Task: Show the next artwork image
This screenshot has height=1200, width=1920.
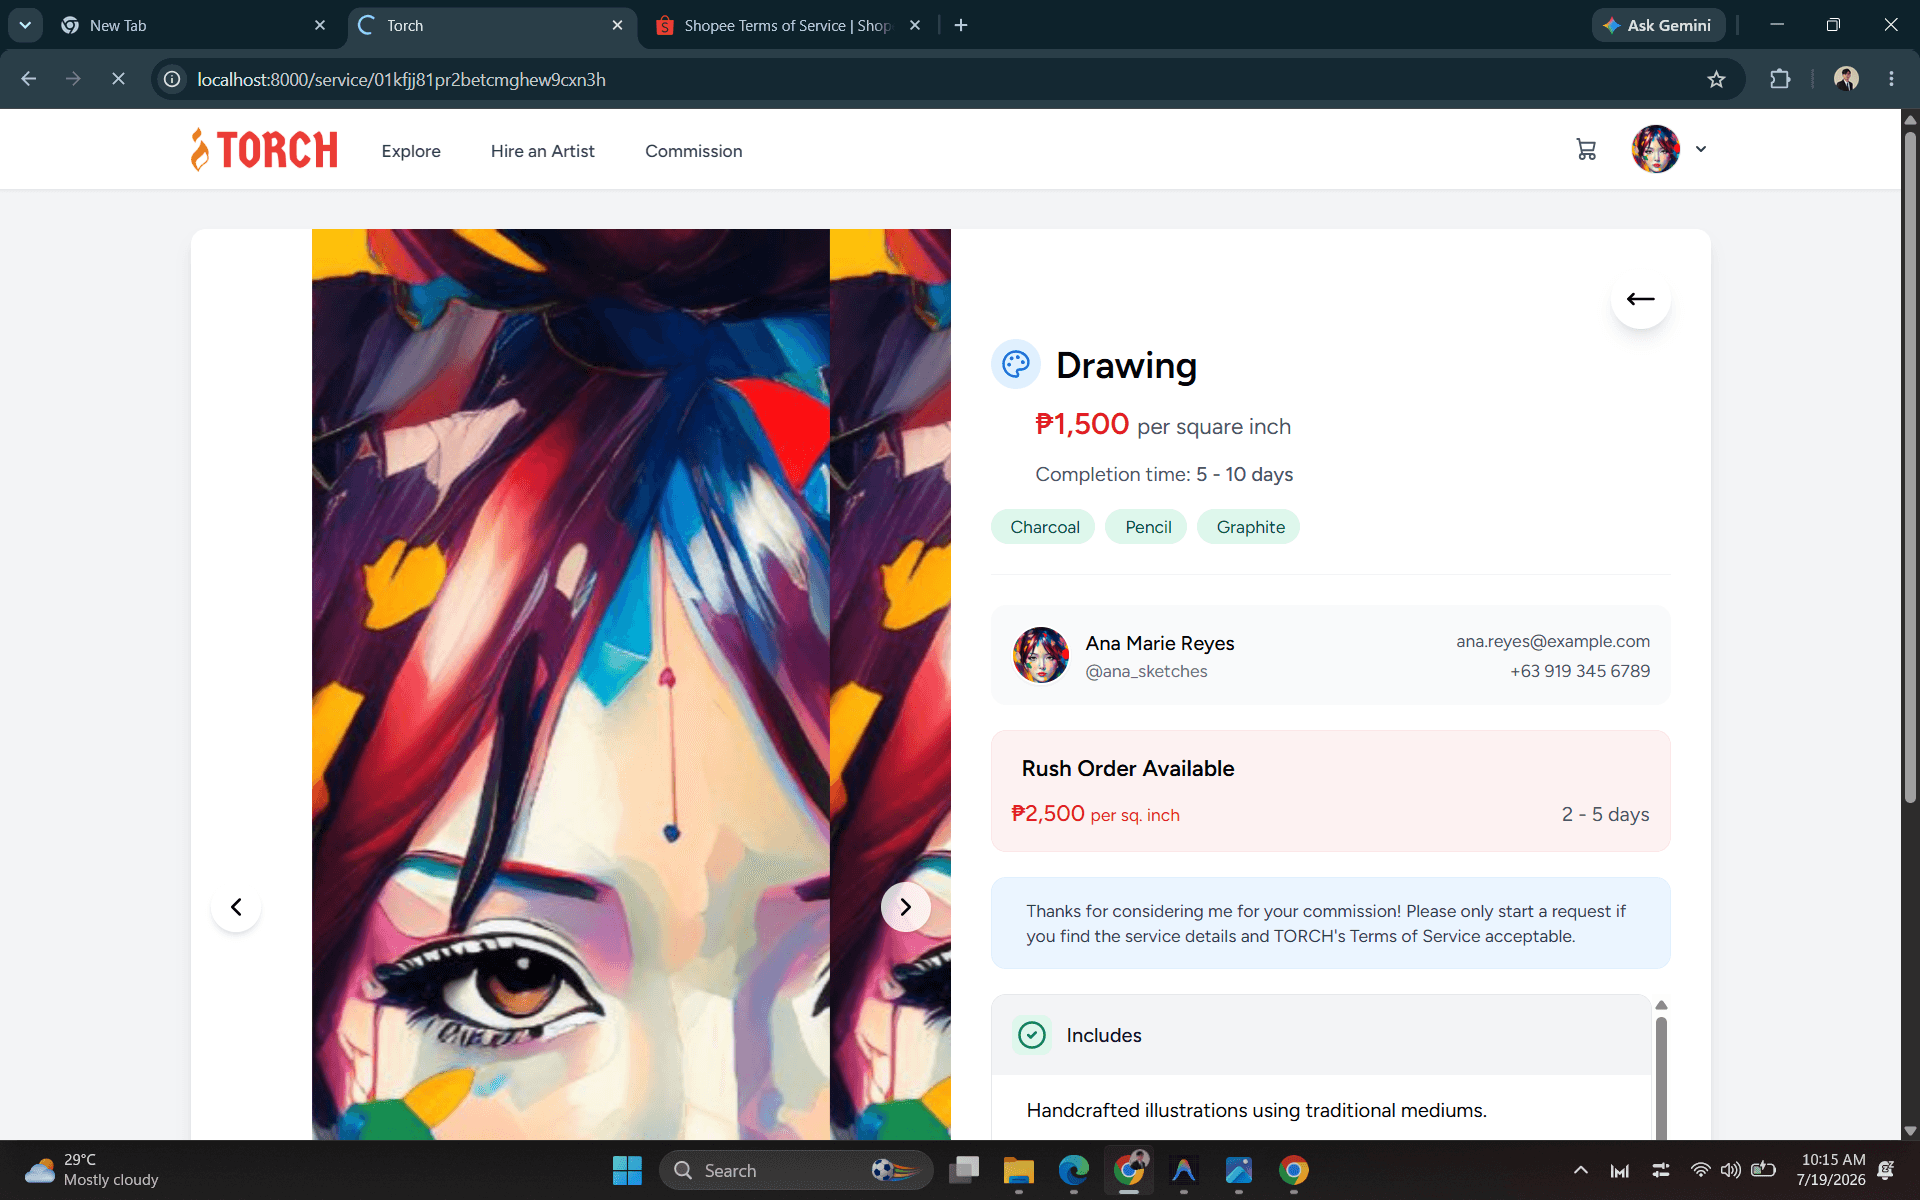Action: pyautogui.click(x=905, y=907)
